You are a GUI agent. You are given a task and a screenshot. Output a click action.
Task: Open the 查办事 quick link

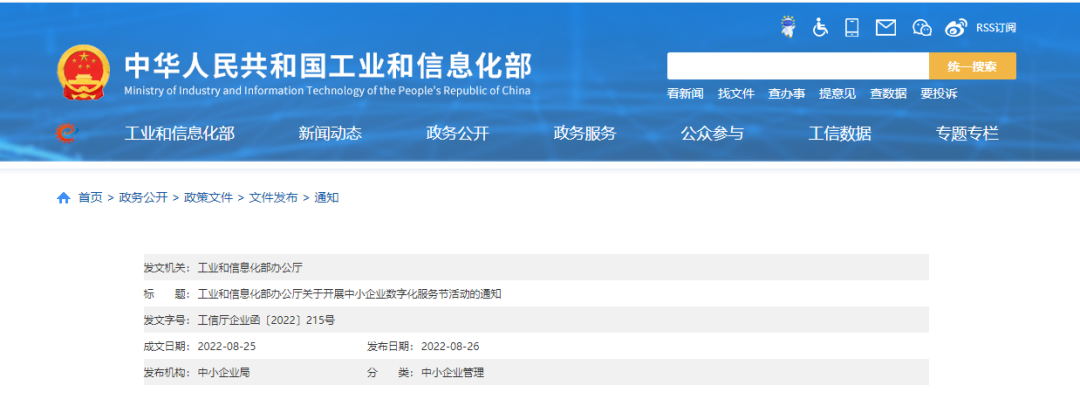[787, 94]
